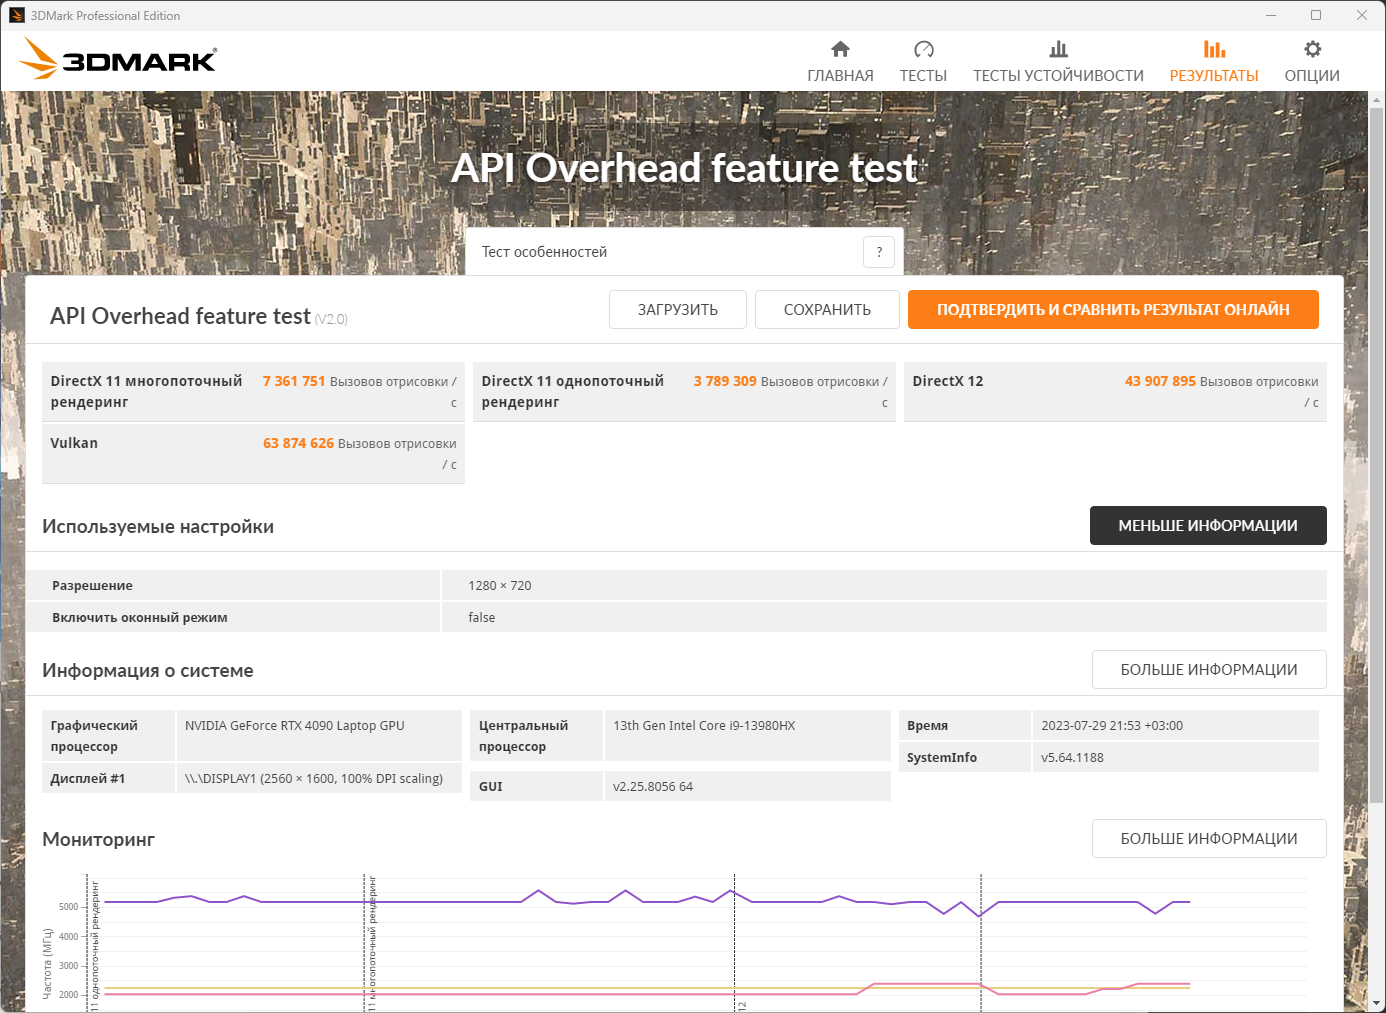This screenshot has height=1013, width=1386.
Task: Collapse settings with МЕНЬШЕ ИНФОРМАЦИИ button
Action: (x=1207, y=526)
